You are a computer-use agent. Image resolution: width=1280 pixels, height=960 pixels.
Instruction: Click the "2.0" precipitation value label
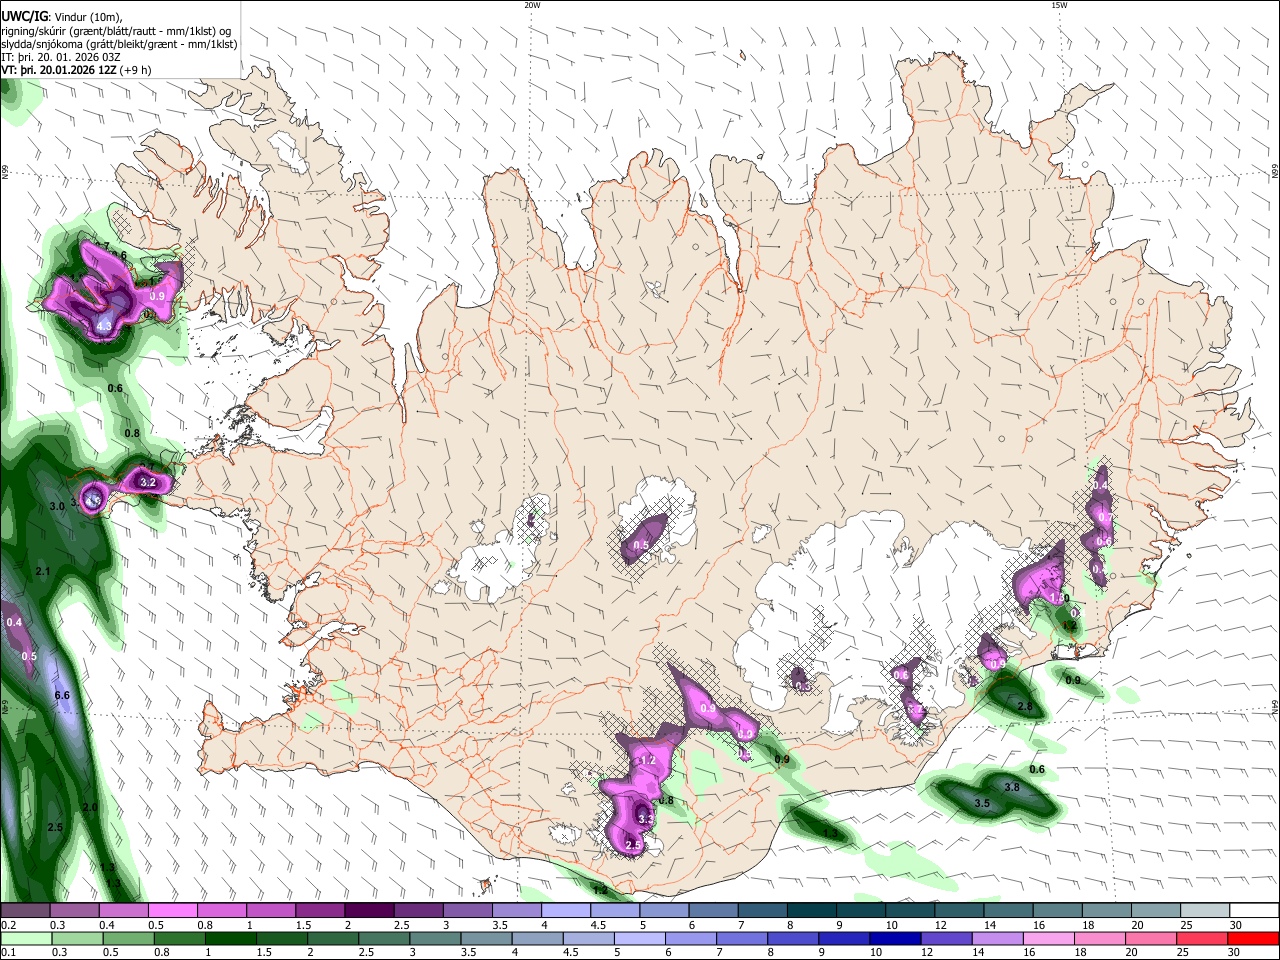(89, 807)
